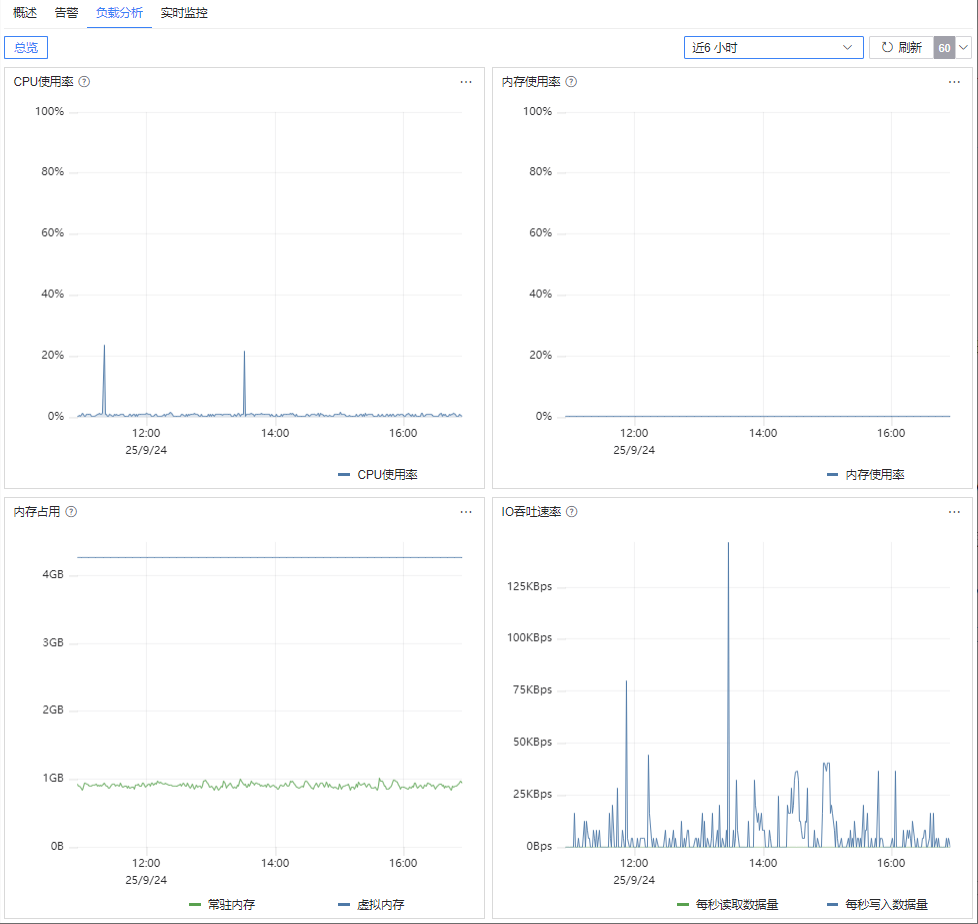Click the 内存使用率 panel title
The width and height of the screenshot is (978, 924).
(531, 82)
